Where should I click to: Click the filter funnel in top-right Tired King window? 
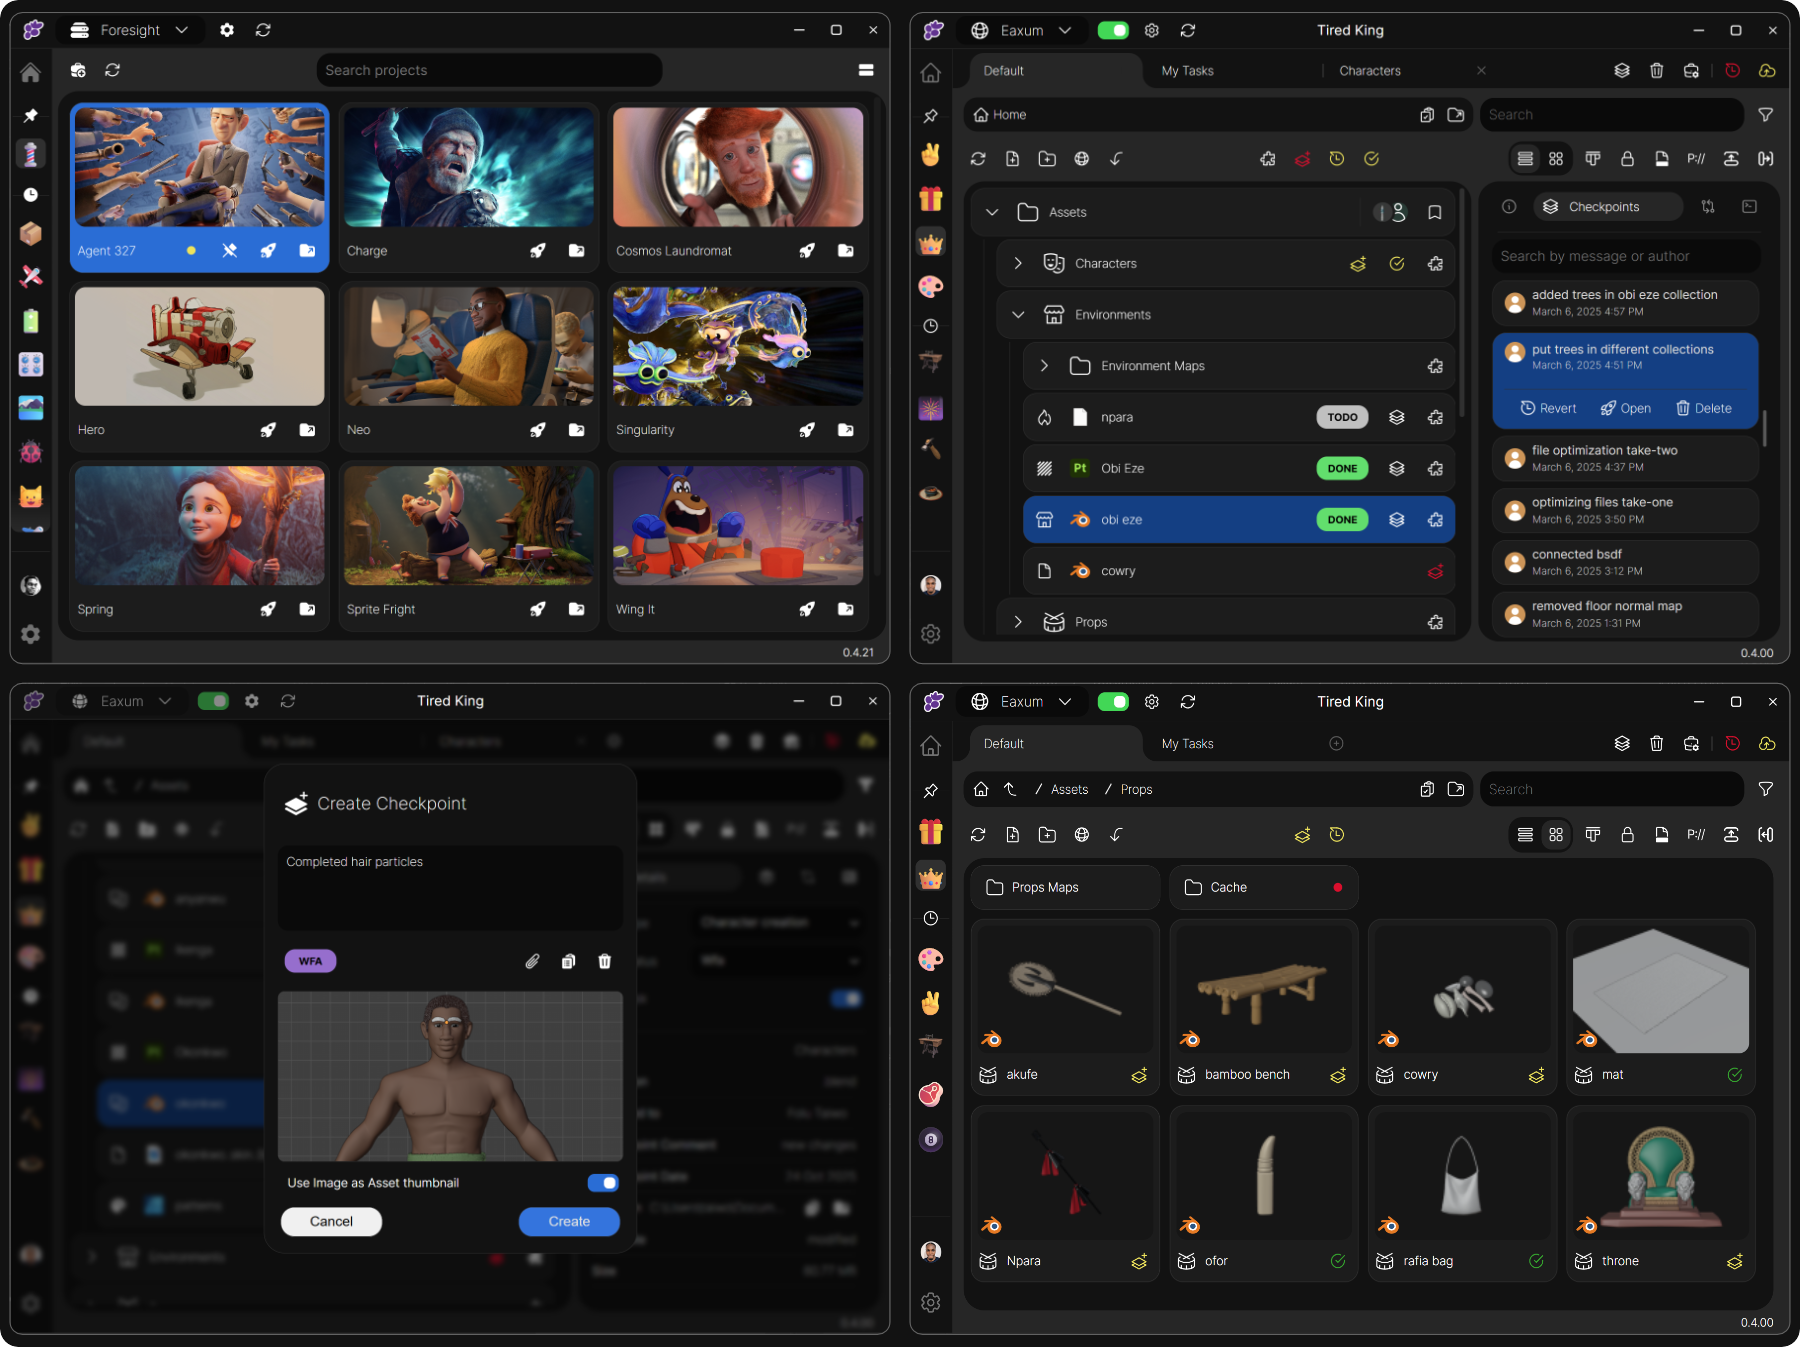coord(1766,115)
